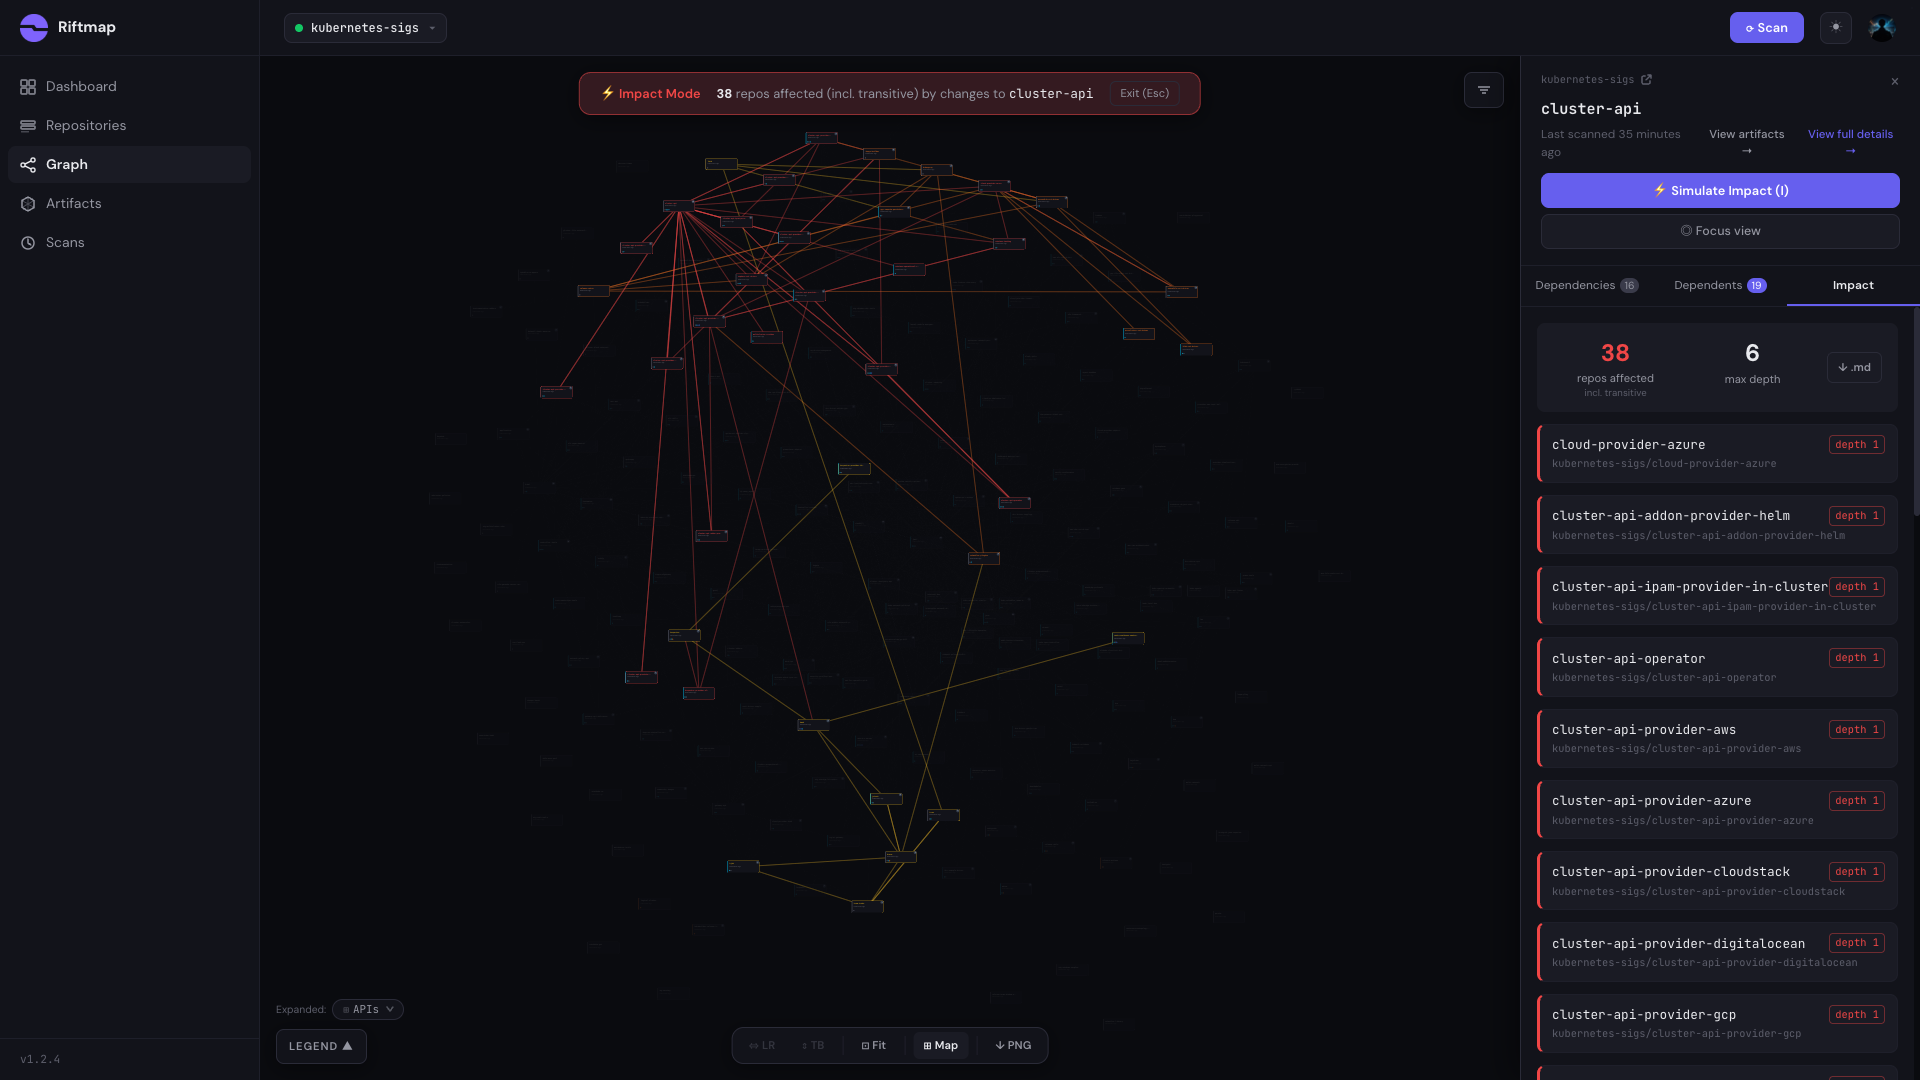The width and height of the screenshot is (1920, 1080).
Task: Switch to the Dependencies tab
Action: coord(1587,286)
